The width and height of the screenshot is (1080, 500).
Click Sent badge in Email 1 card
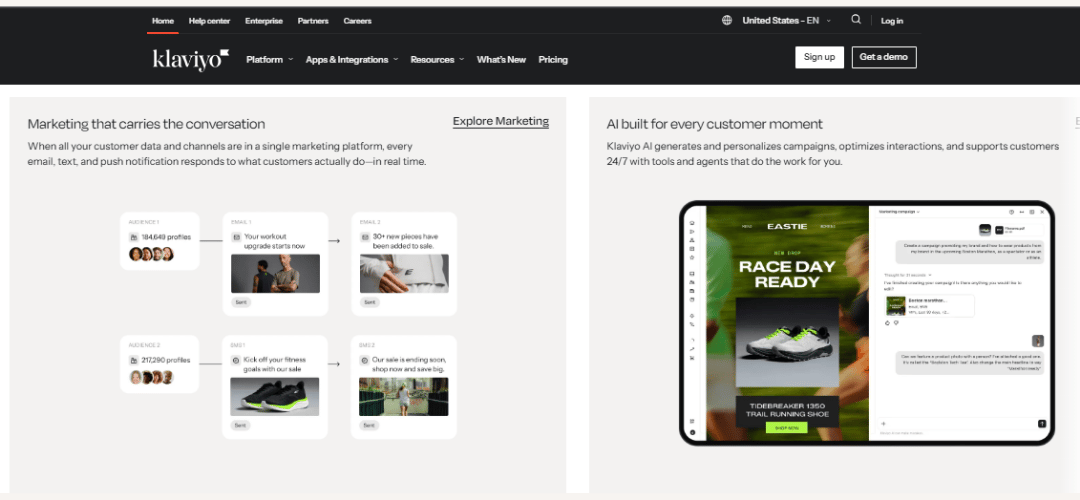(x=240, y=302)
